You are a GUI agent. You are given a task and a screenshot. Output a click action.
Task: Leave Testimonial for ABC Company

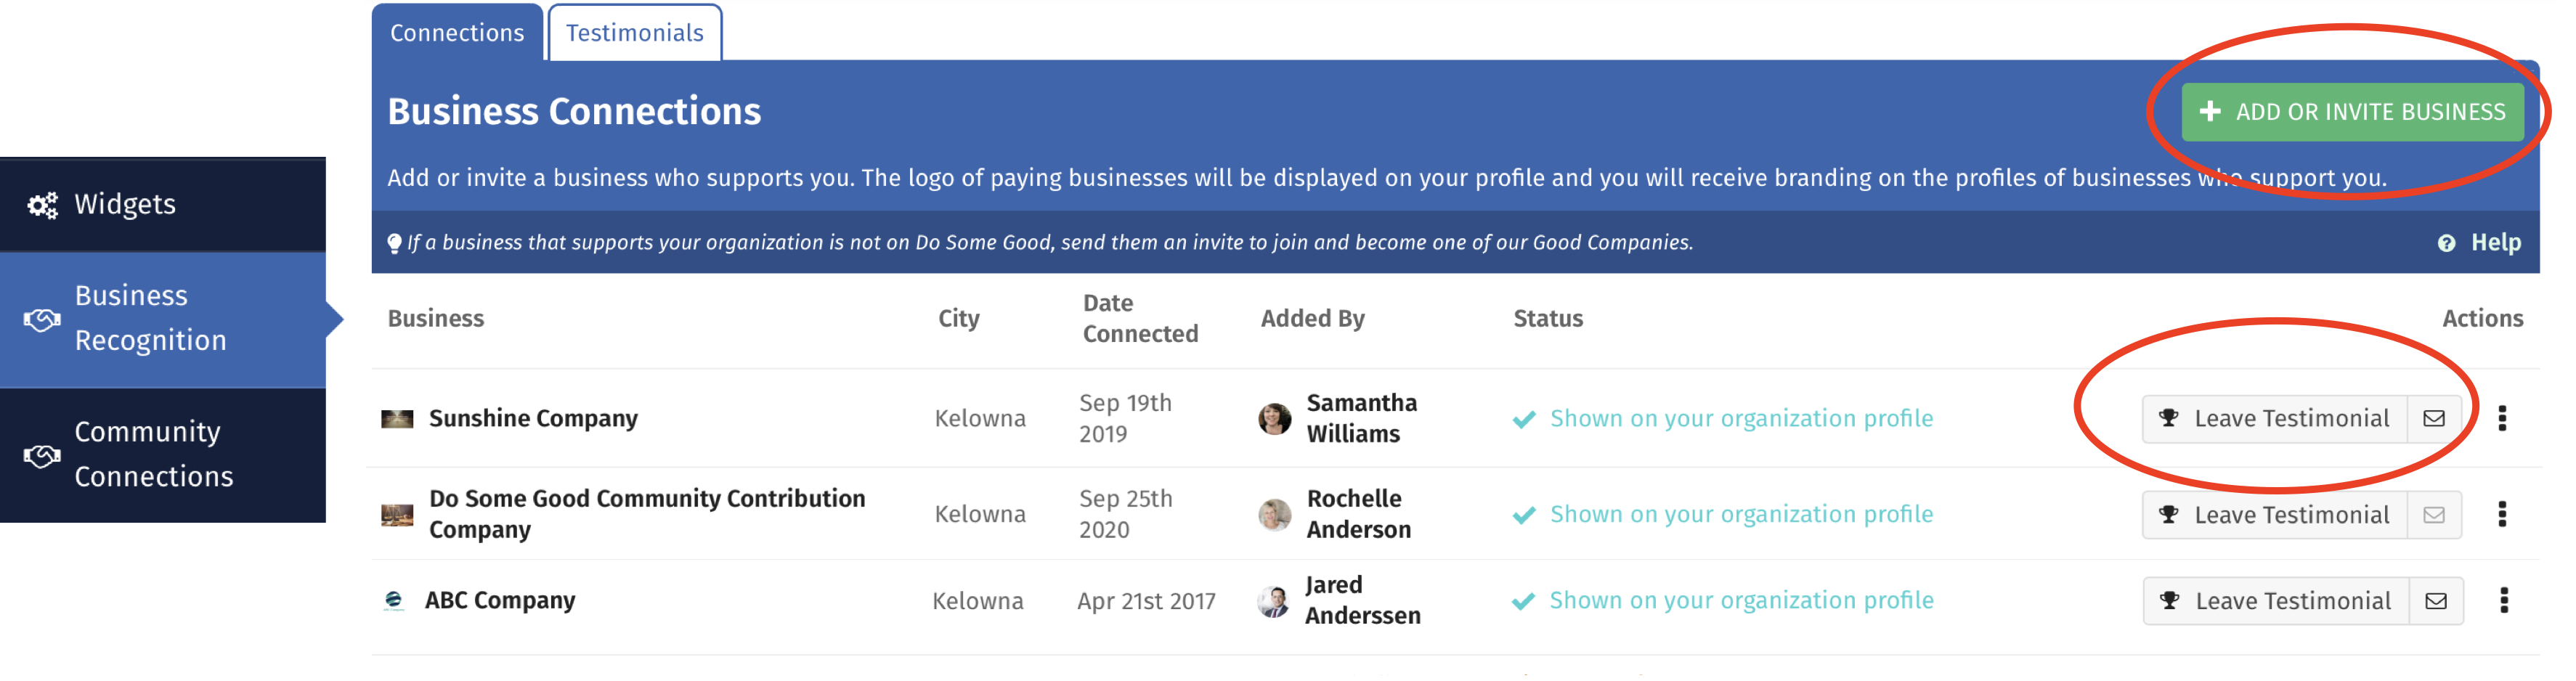point(2276,601)
